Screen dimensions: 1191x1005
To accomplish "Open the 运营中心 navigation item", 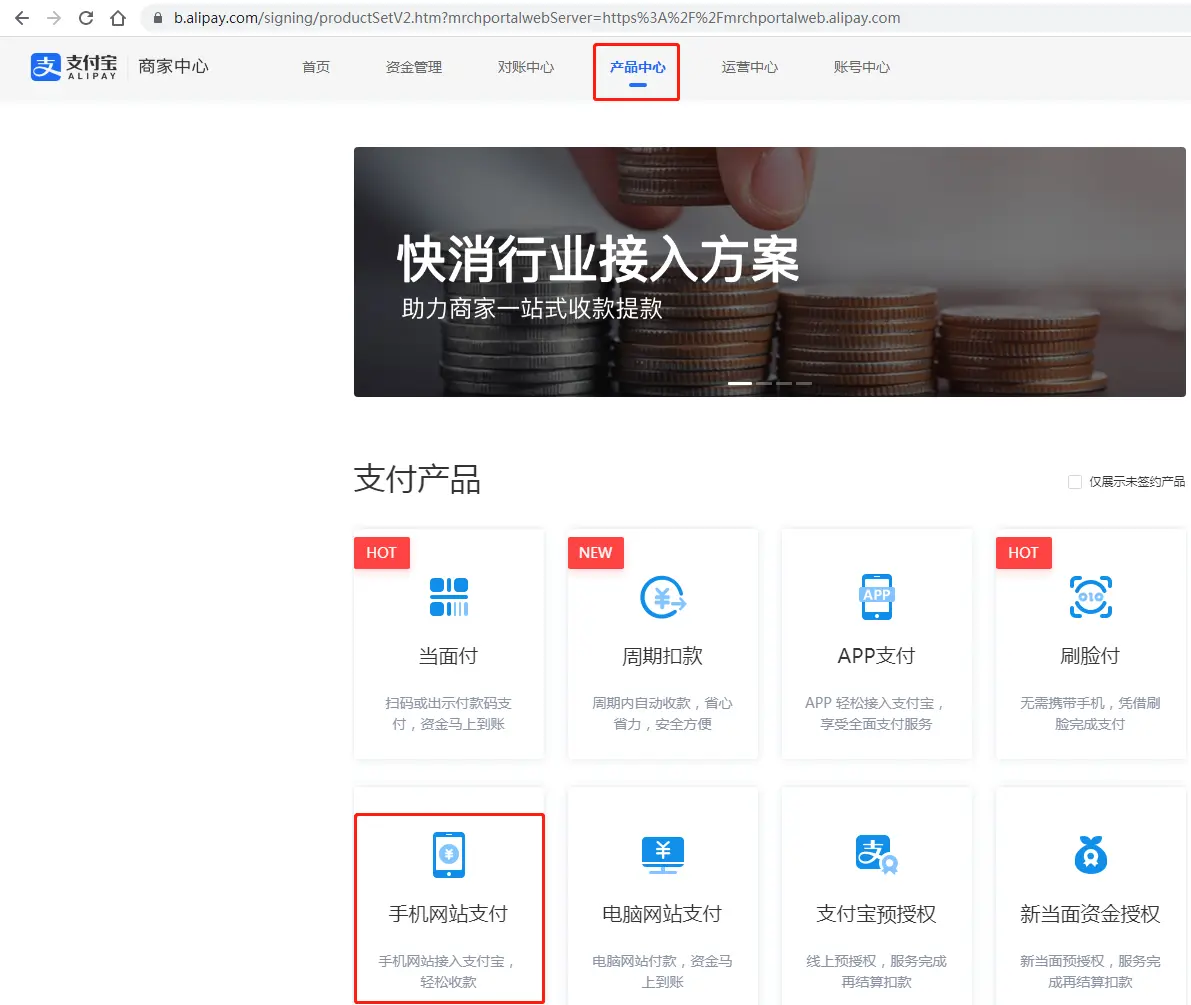I will click(750, 68).
